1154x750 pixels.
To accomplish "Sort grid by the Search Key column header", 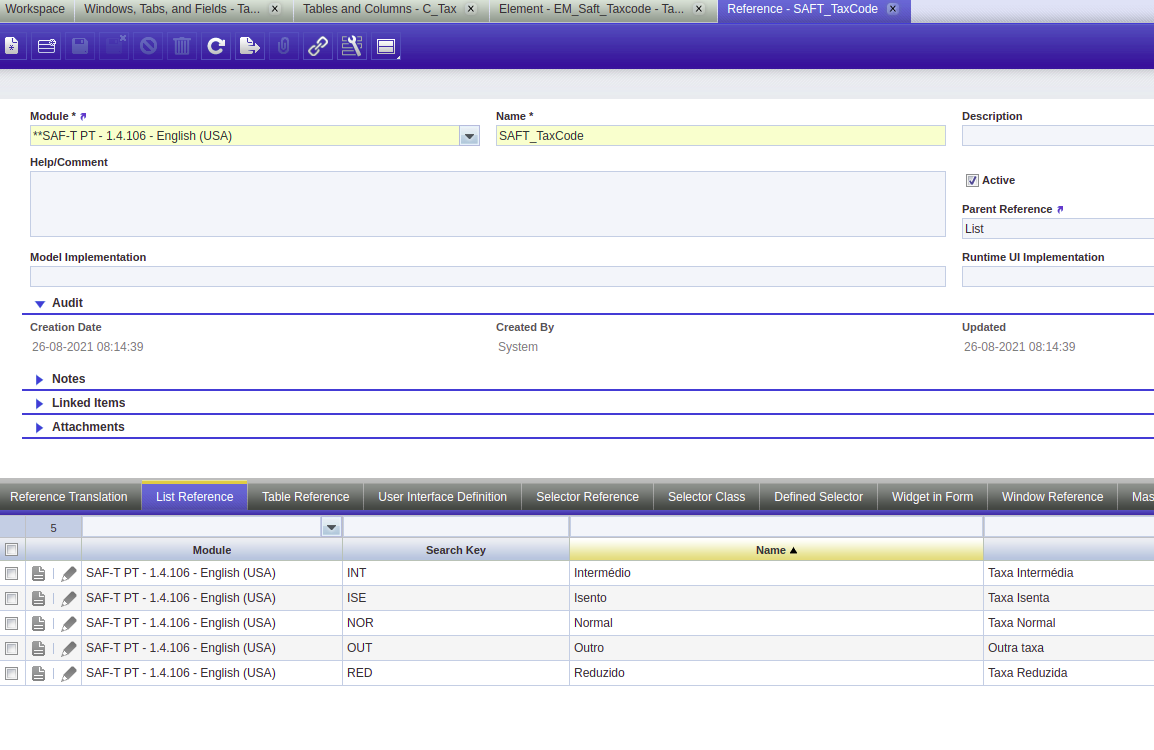I will [455, 550].
